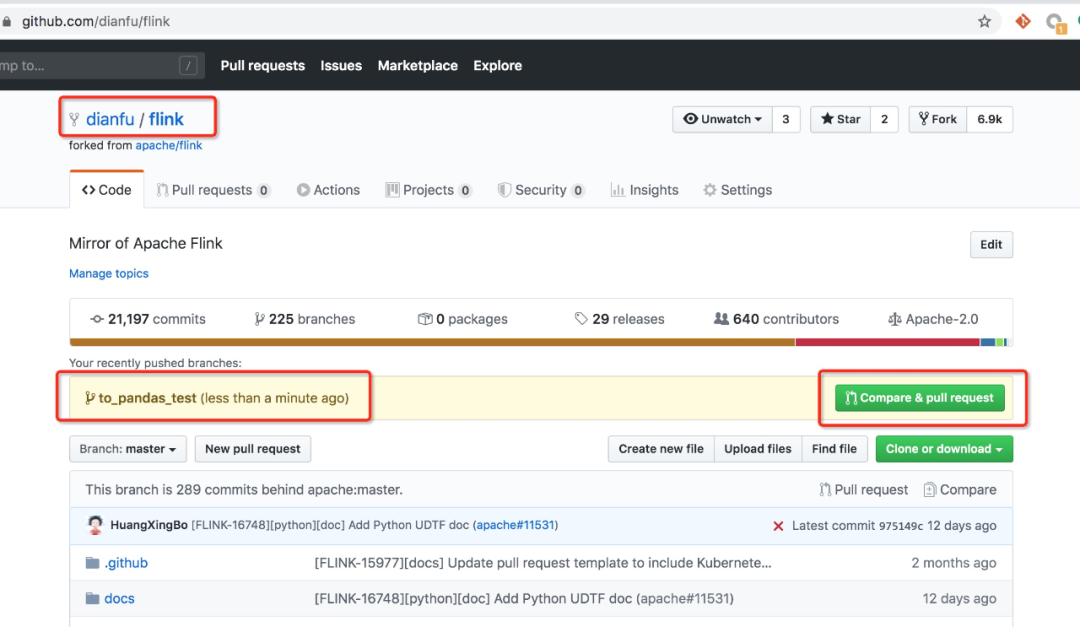Star the flink repository
The height and width of the screenshot is (627, 1080).
[x=840, y=119]
